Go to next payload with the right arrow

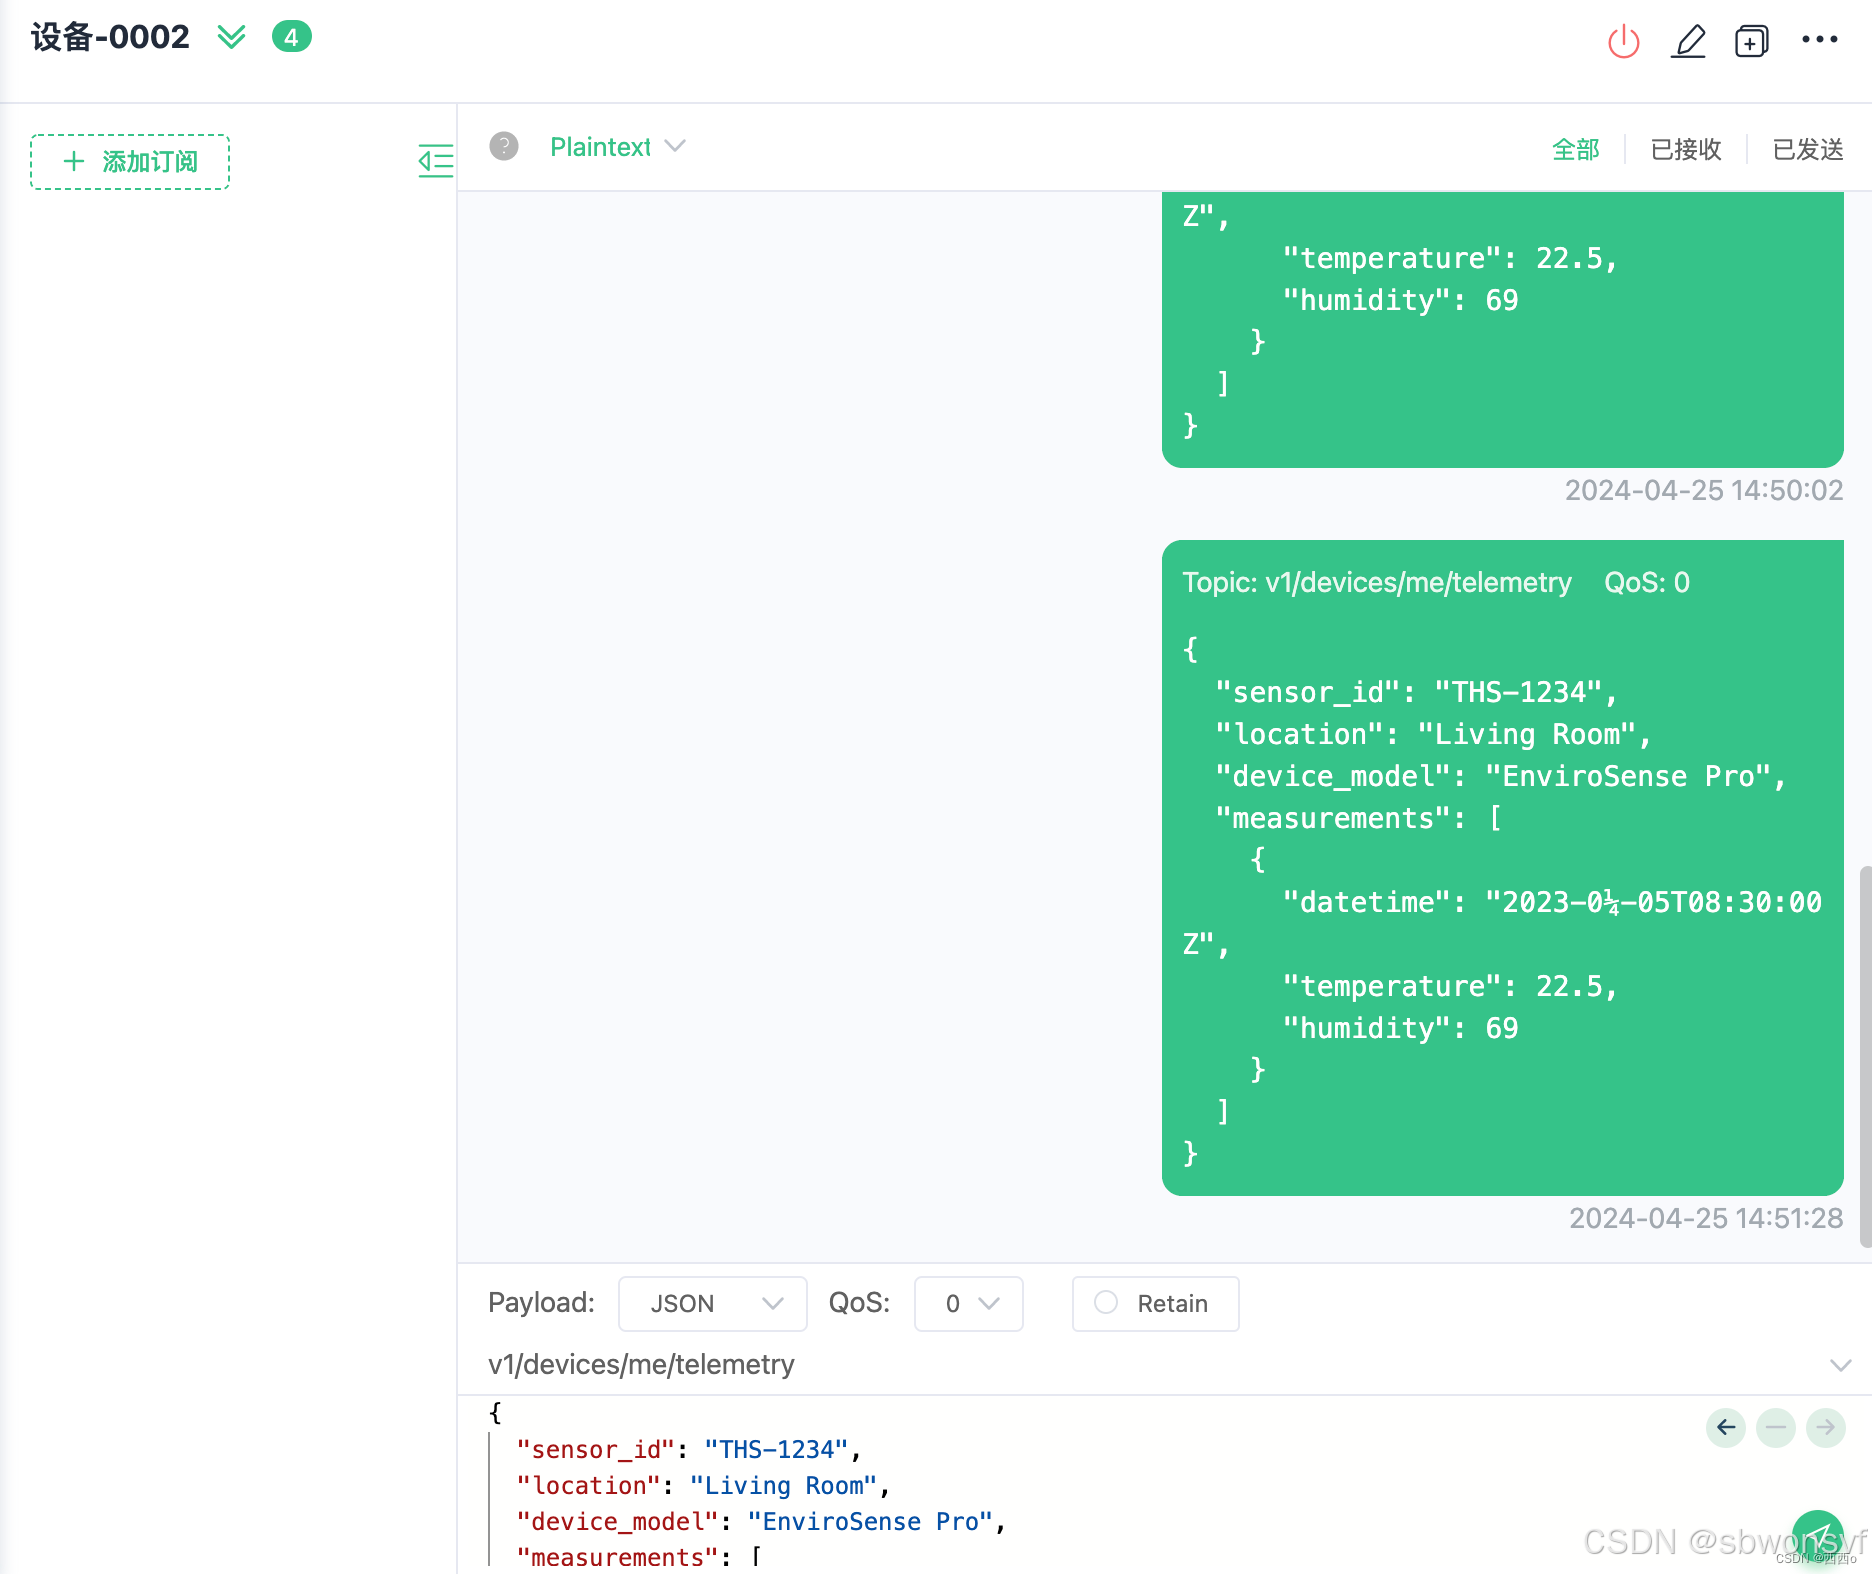[1826, 1428]
